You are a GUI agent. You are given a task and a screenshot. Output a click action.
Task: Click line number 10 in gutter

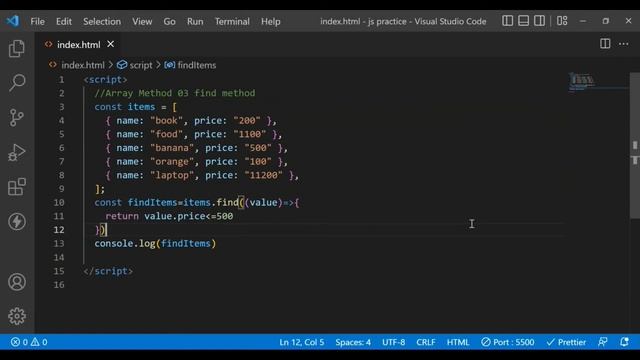point(59,202)
